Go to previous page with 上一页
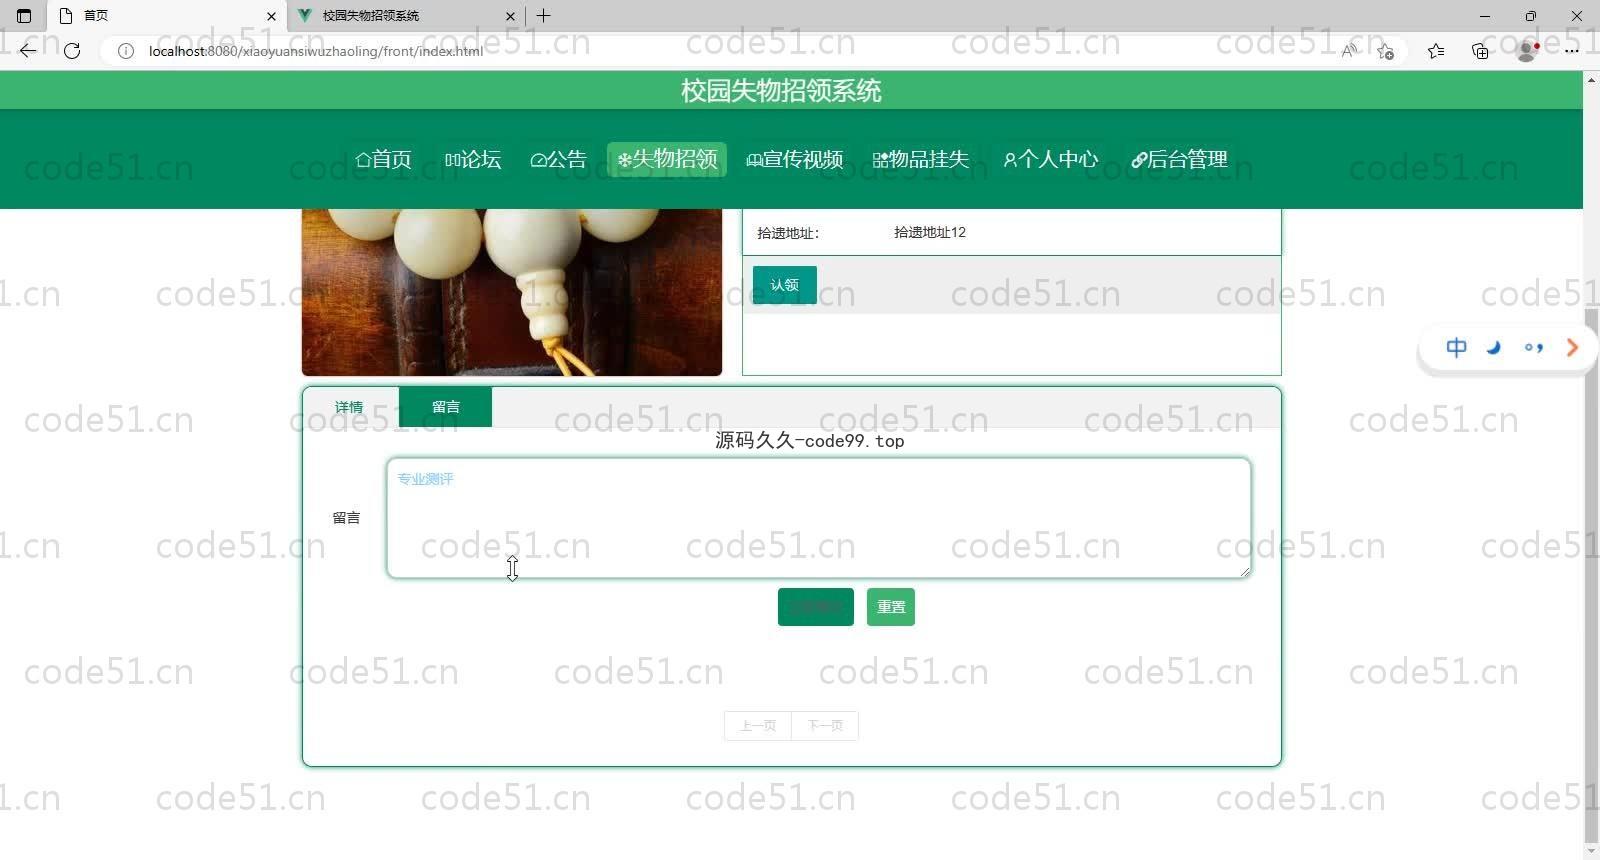 tap(758, 726)
